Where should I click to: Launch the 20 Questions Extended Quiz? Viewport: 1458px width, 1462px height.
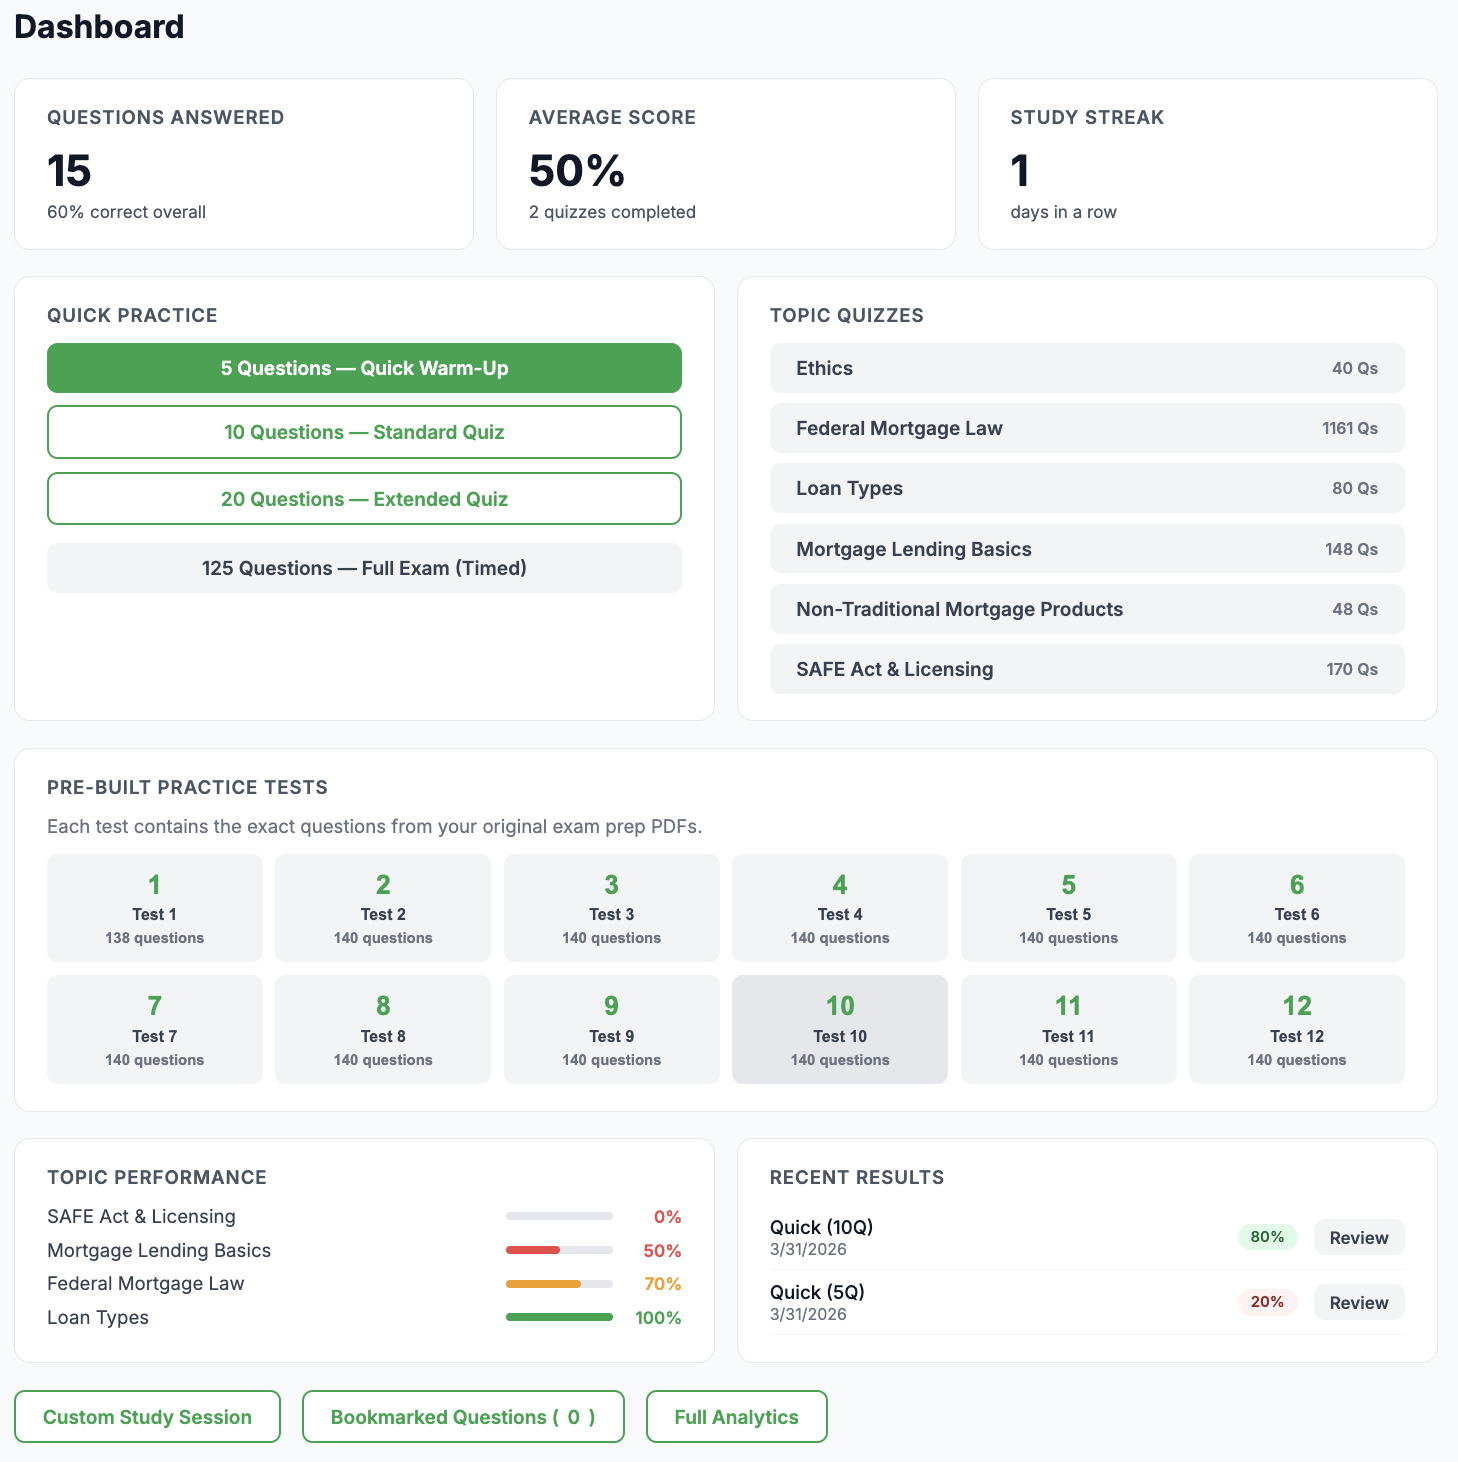click(364, 498)
